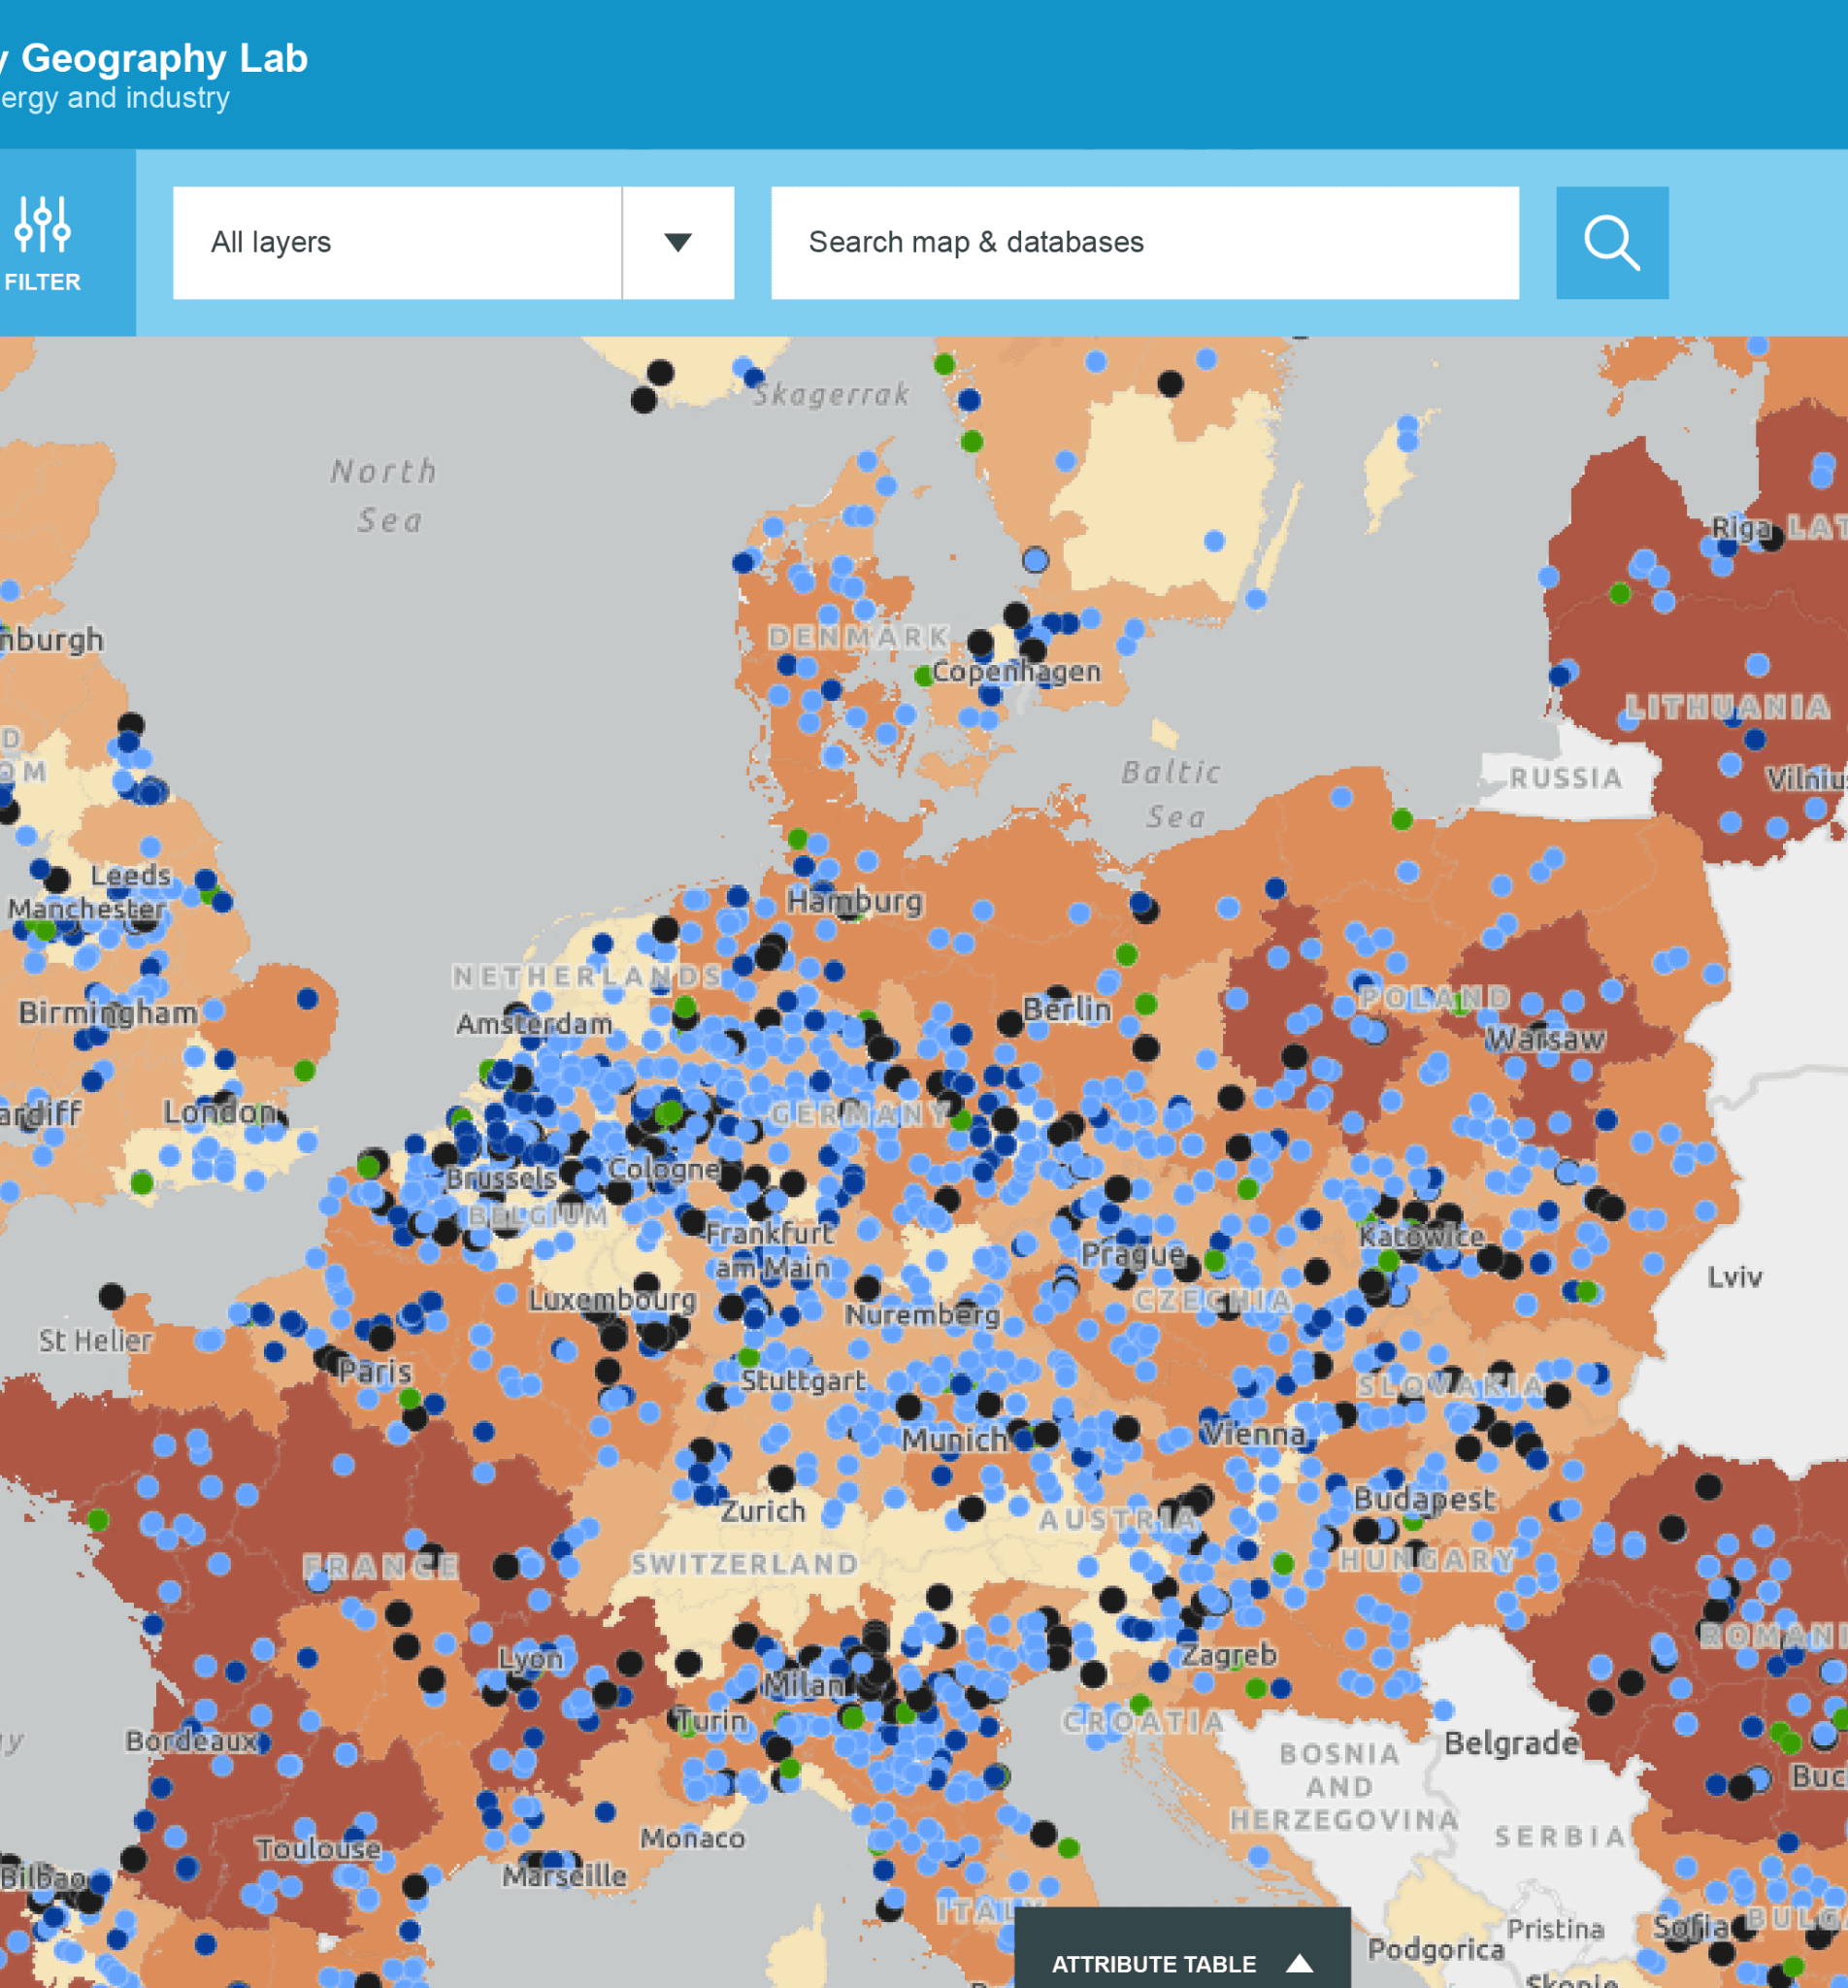This screenshot has height=1988, width=1848.
Task: Click the black marker left of Berlin label
Action: 1009,1023
